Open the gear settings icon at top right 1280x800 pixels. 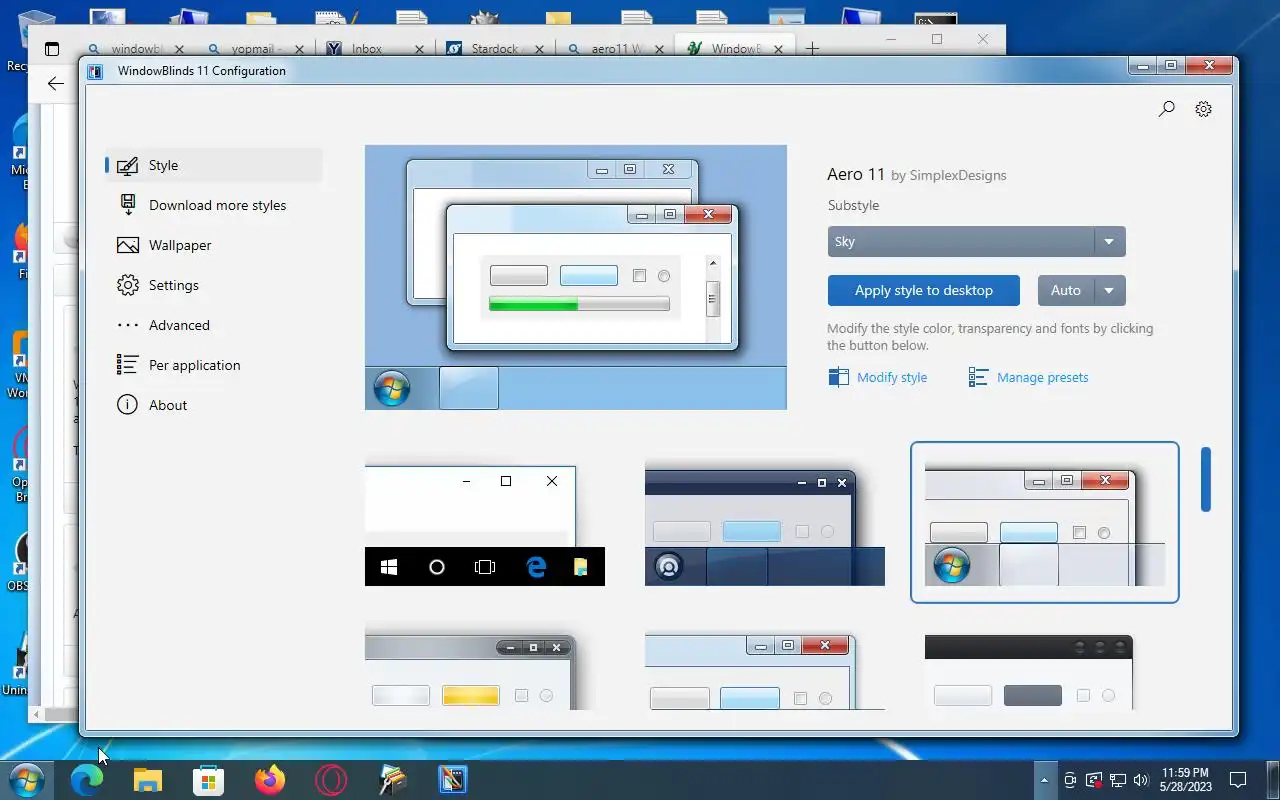(x=1203, y=109)
